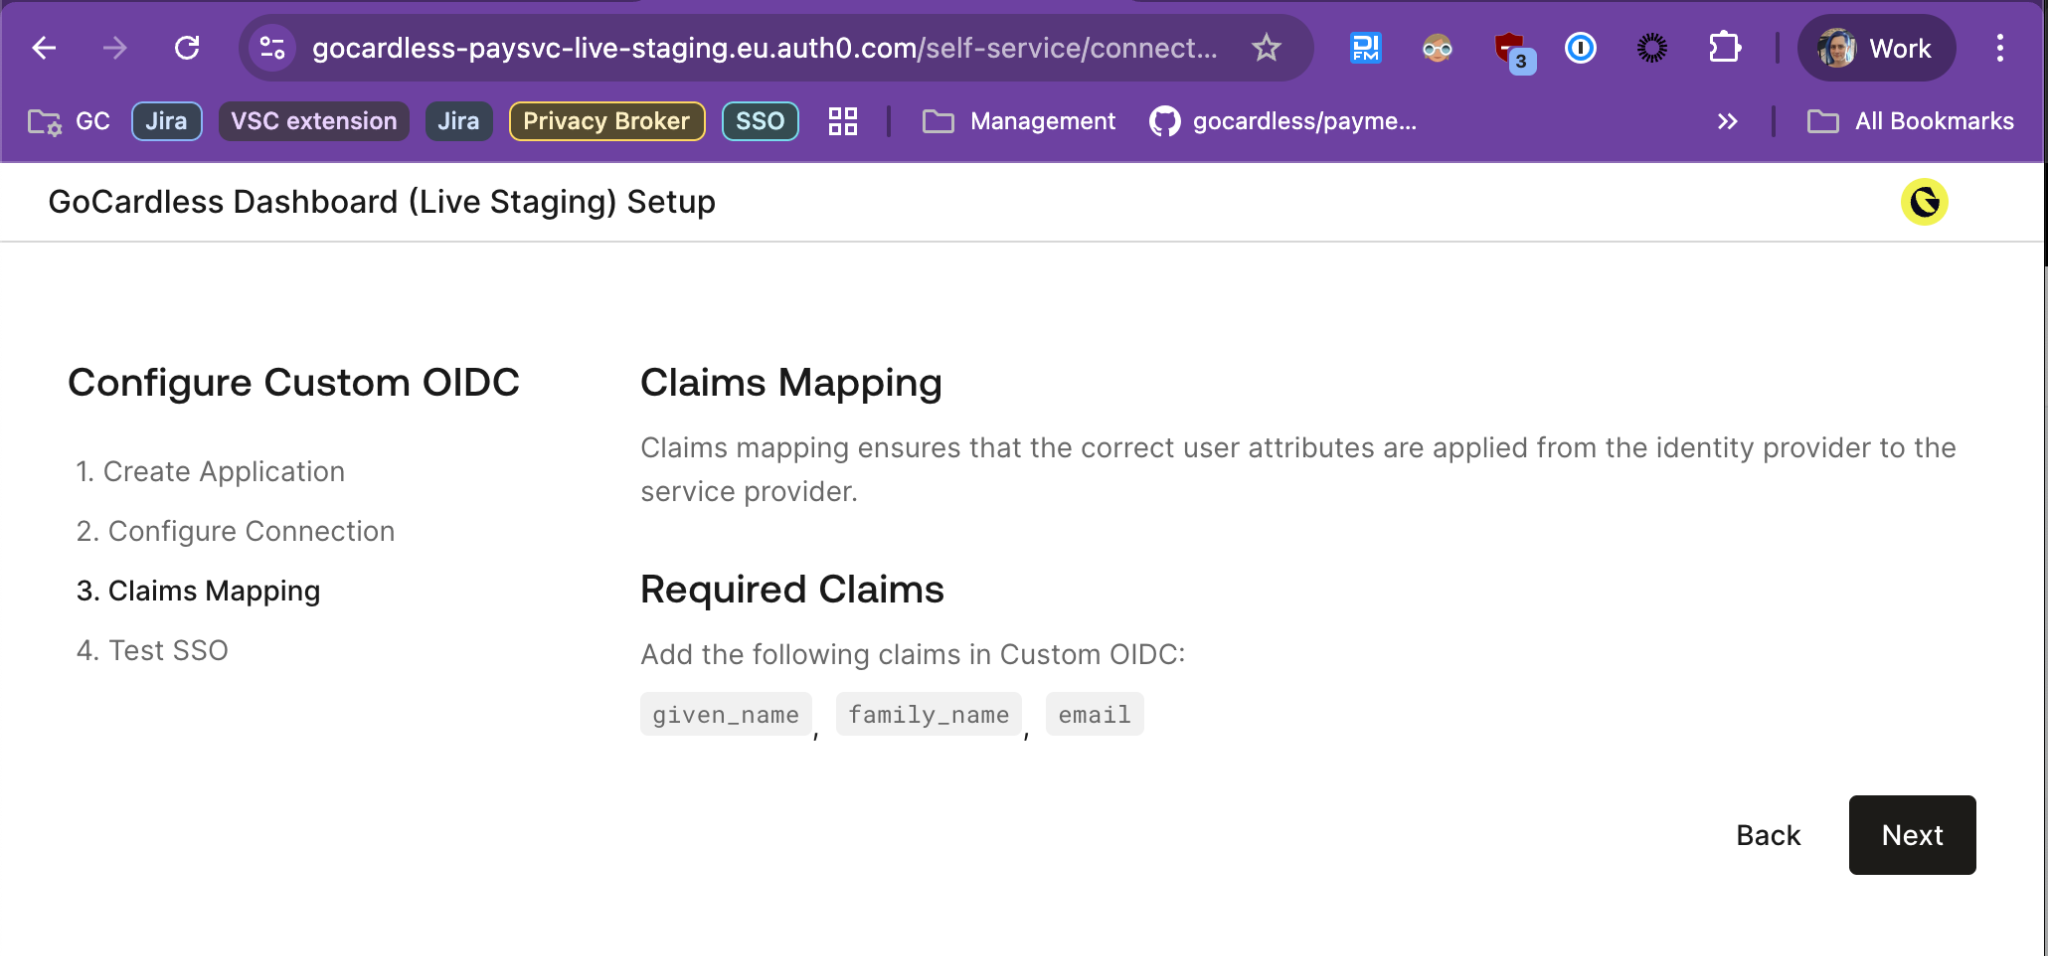This screenshot has width=2048, height=956.
Task: Open the Management bookmarks folder
Action: click(1018, 121)
